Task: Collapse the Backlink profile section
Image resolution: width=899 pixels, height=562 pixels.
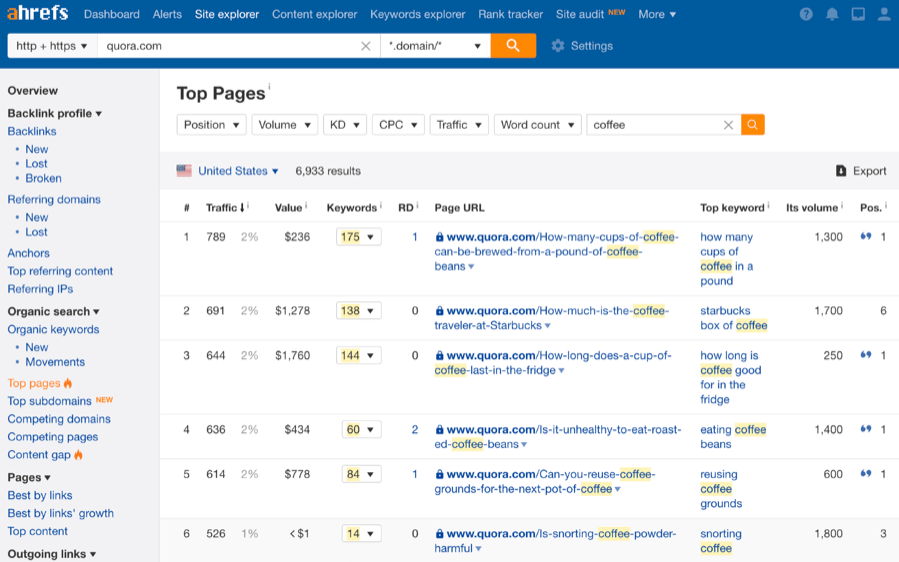Action: pos(54,114)
